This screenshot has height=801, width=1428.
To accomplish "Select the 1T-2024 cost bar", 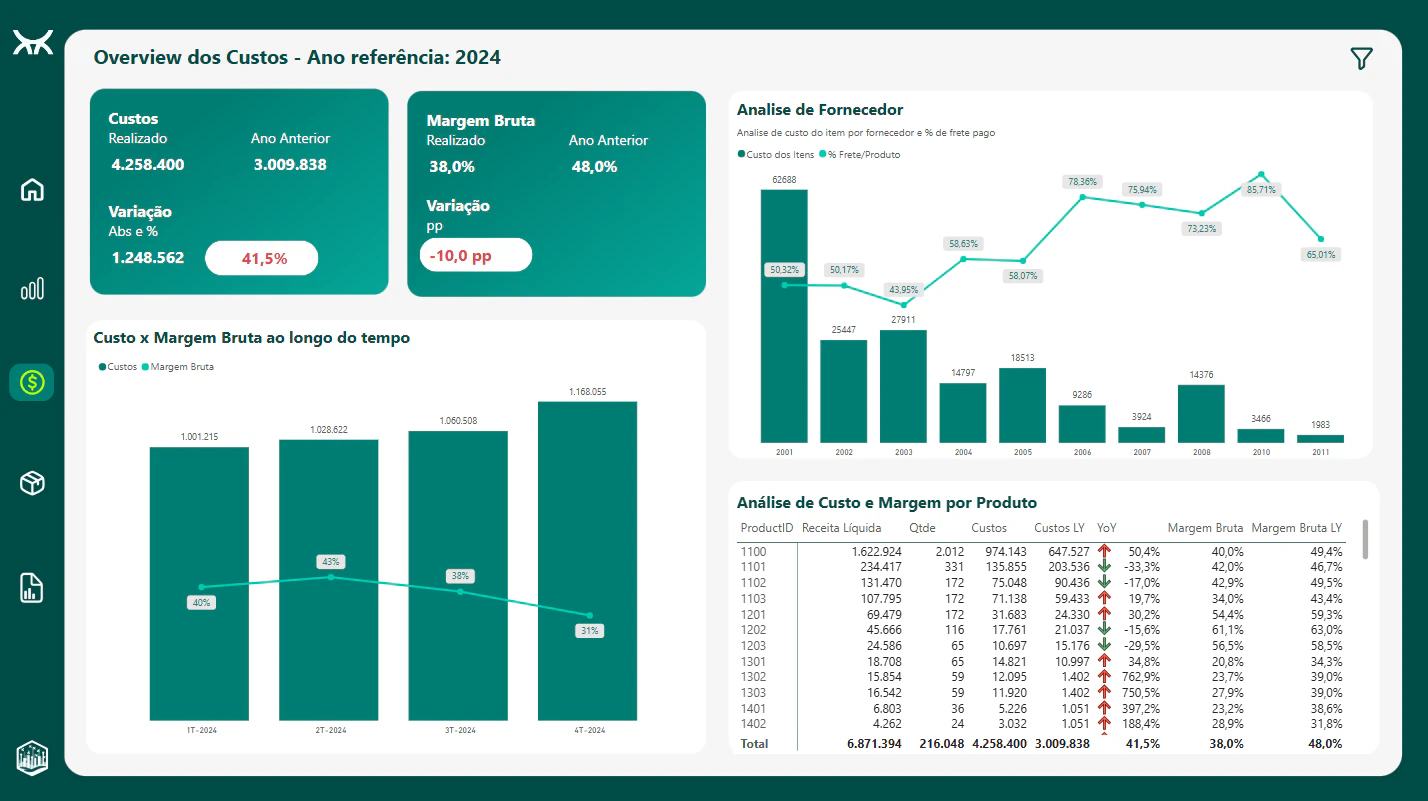I will [x=199, y=583].
